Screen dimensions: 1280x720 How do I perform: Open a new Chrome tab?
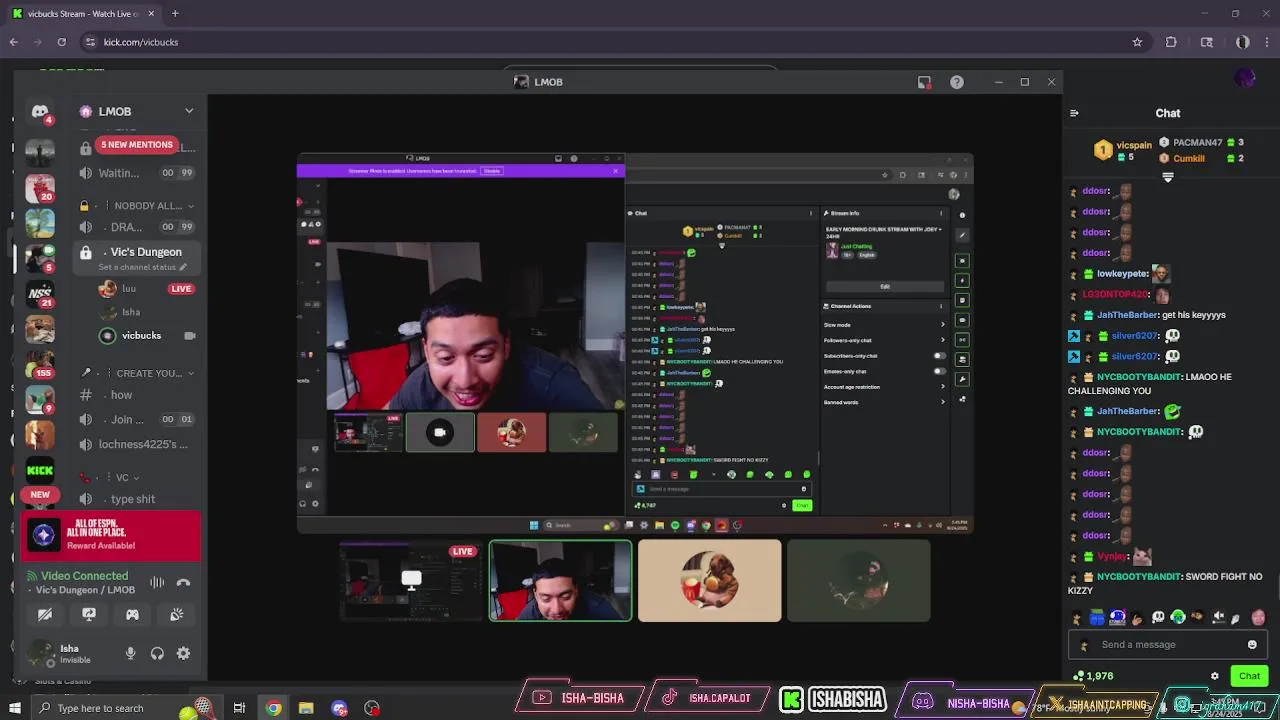175,14
